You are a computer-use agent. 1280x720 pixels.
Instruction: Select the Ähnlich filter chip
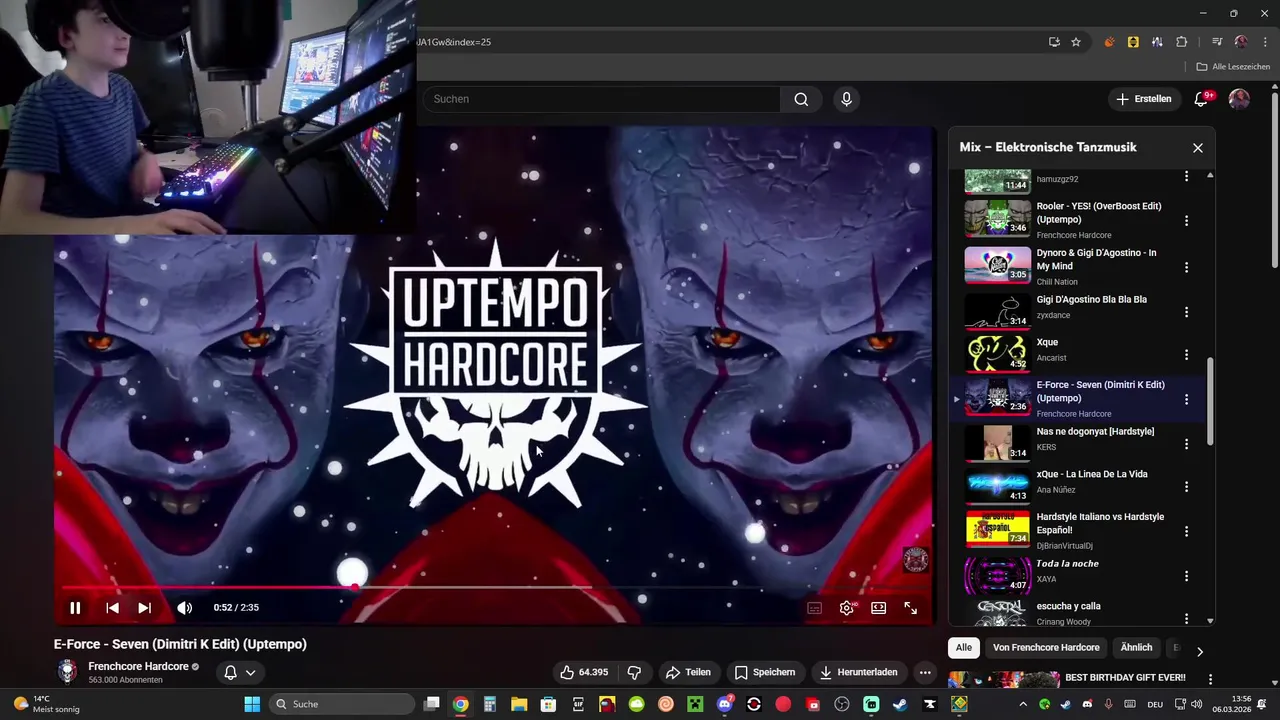[1136, 647]
